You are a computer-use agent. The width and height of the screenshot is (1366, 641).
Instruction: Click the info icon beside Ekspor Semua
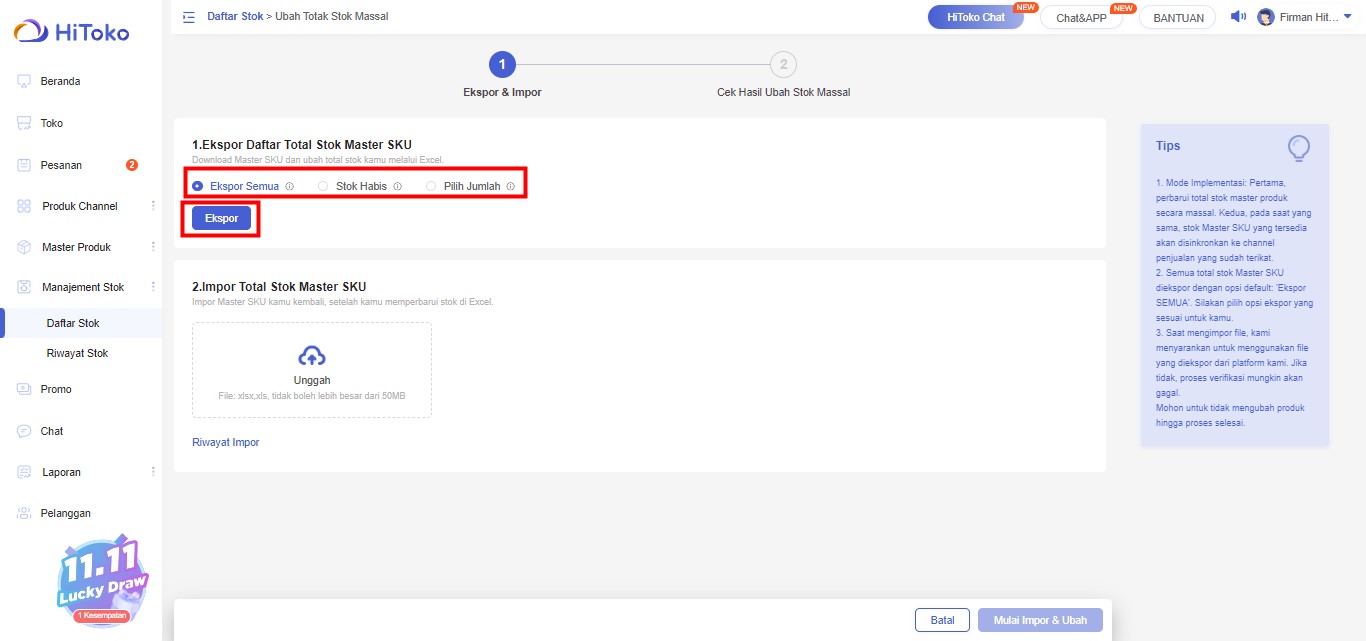289,187
